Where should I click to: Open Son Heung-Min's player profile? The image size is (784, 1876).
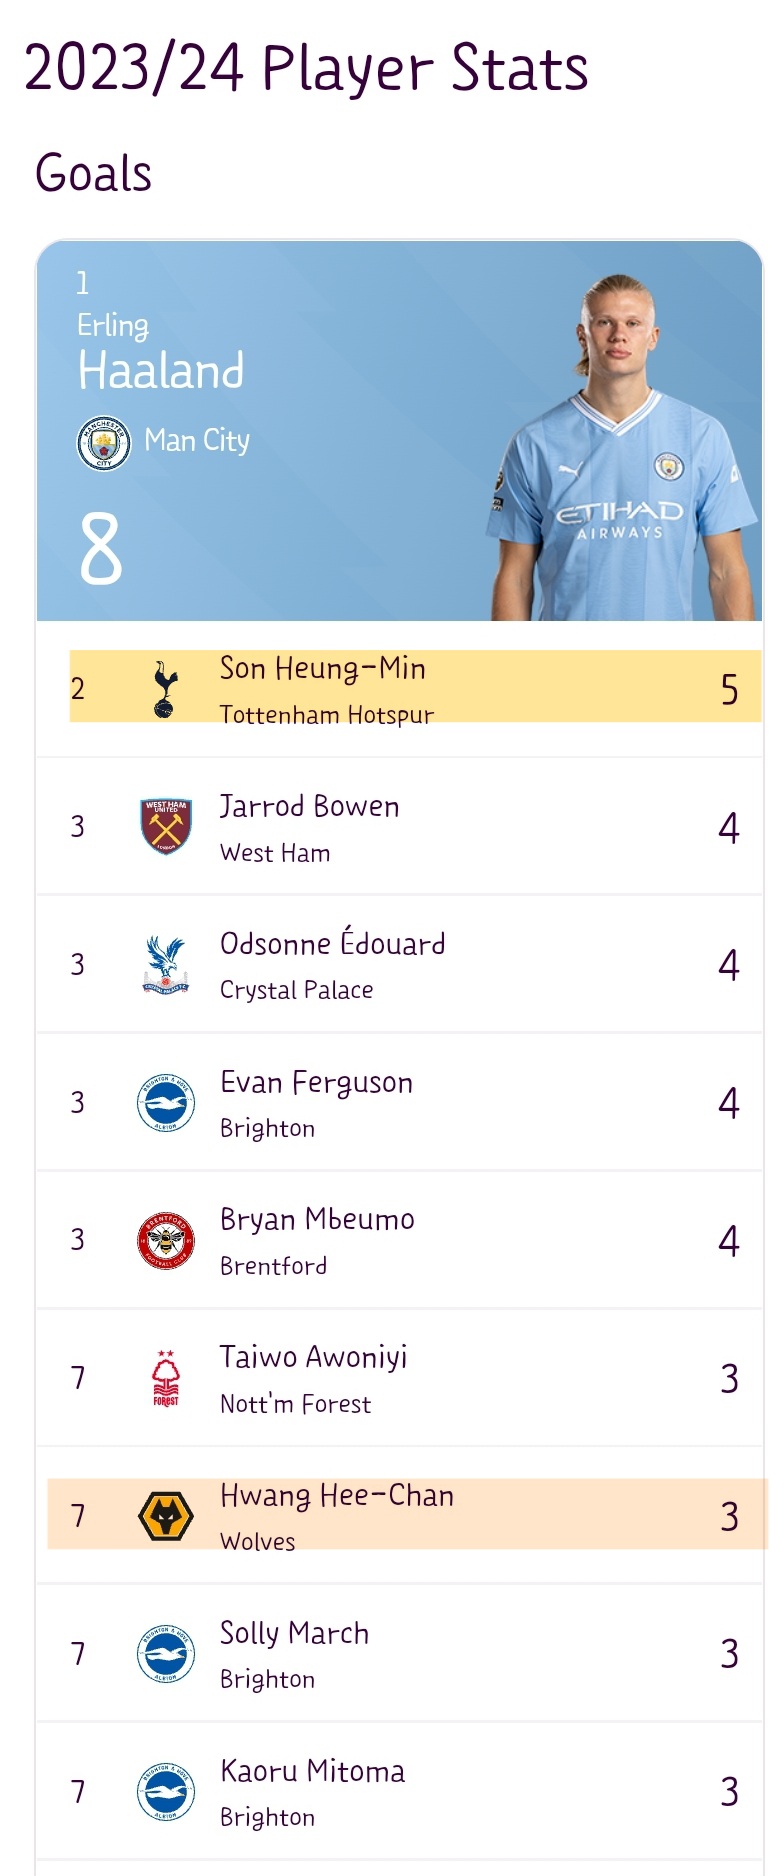[322, 668]
